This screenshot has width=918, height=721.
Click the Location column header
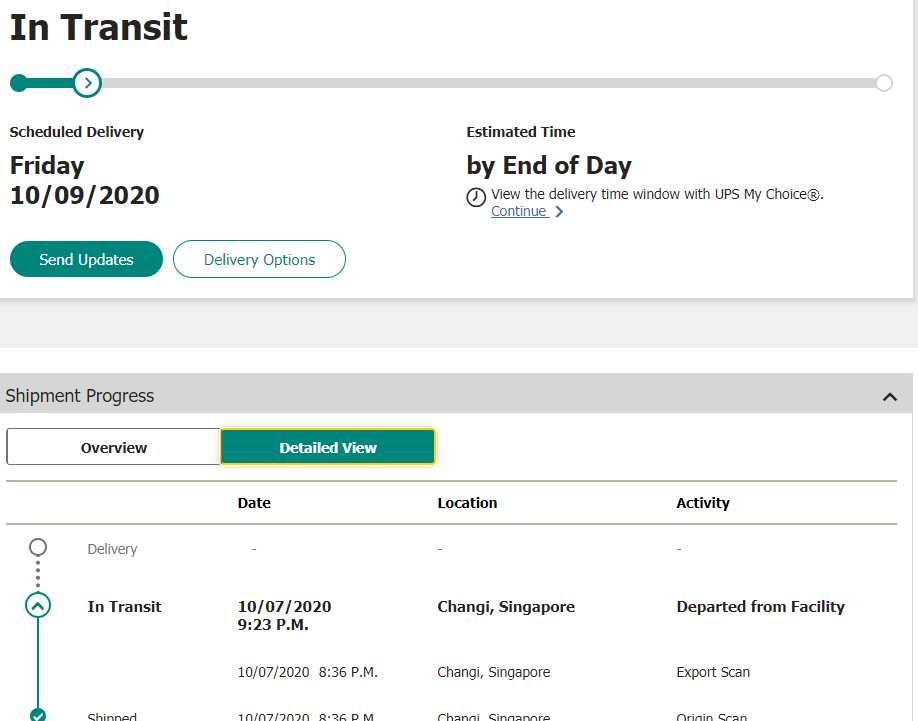pos(467,503)
